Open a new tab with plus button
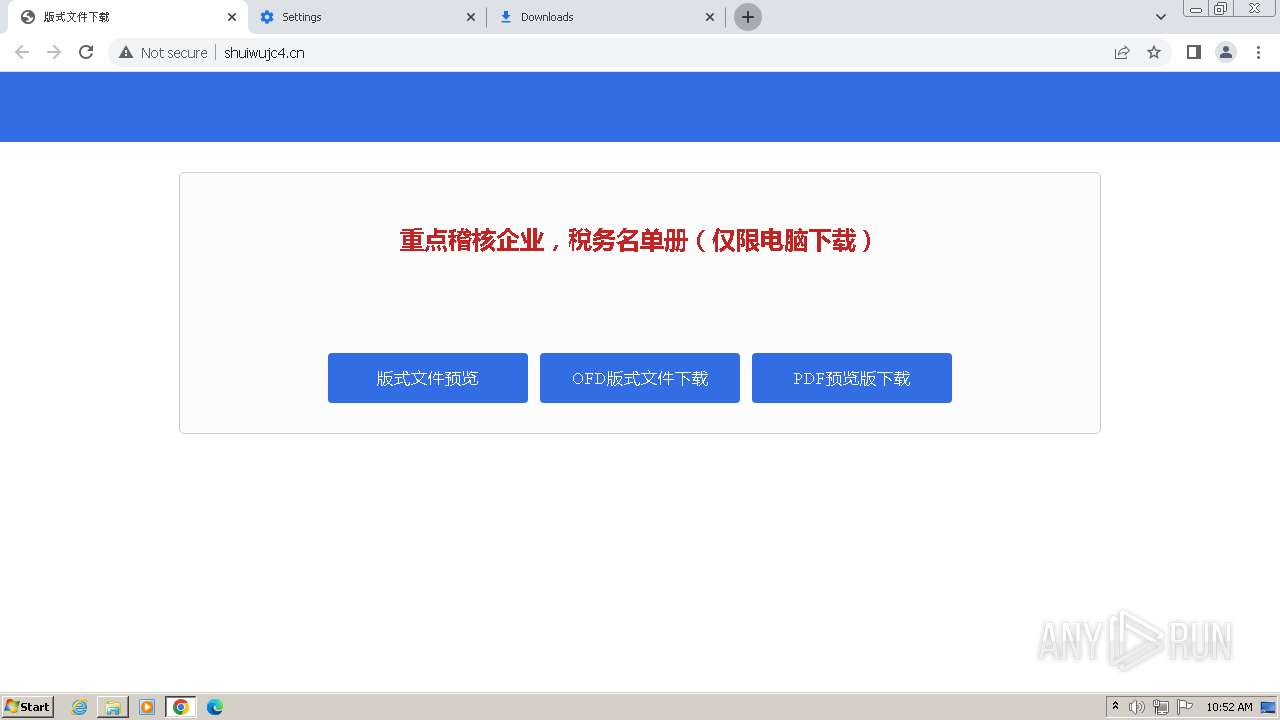Screen dimensions: 1280x720 (x=748, y=17)
